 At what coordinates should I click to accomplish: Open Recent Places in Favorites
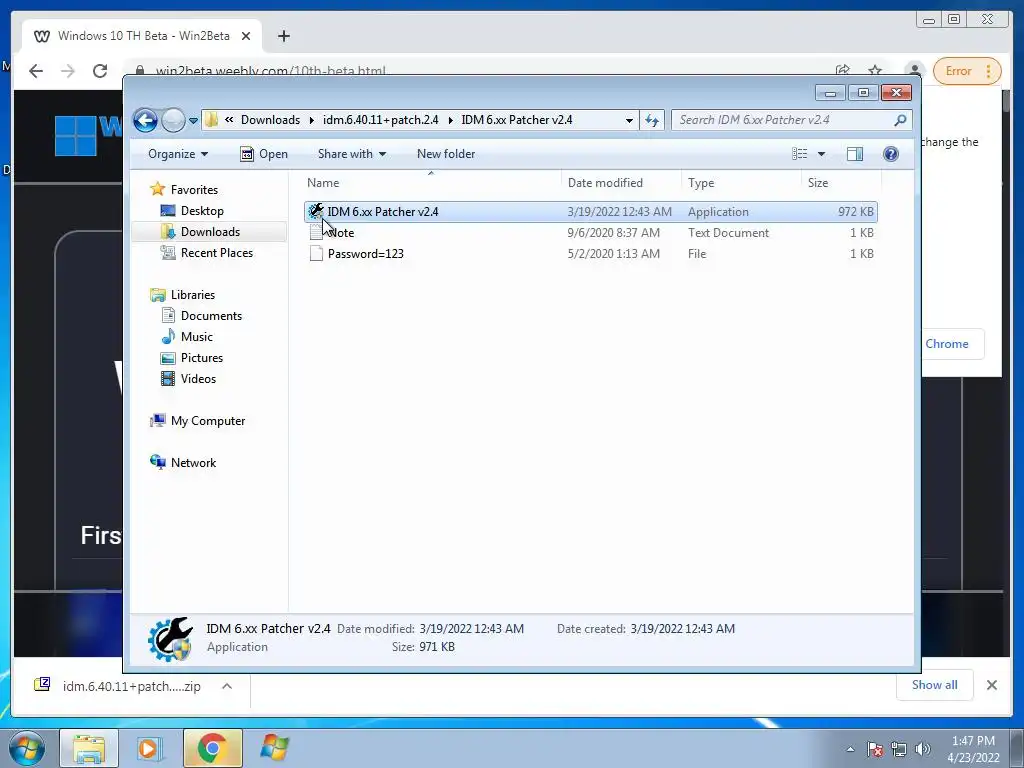[216, 253]
